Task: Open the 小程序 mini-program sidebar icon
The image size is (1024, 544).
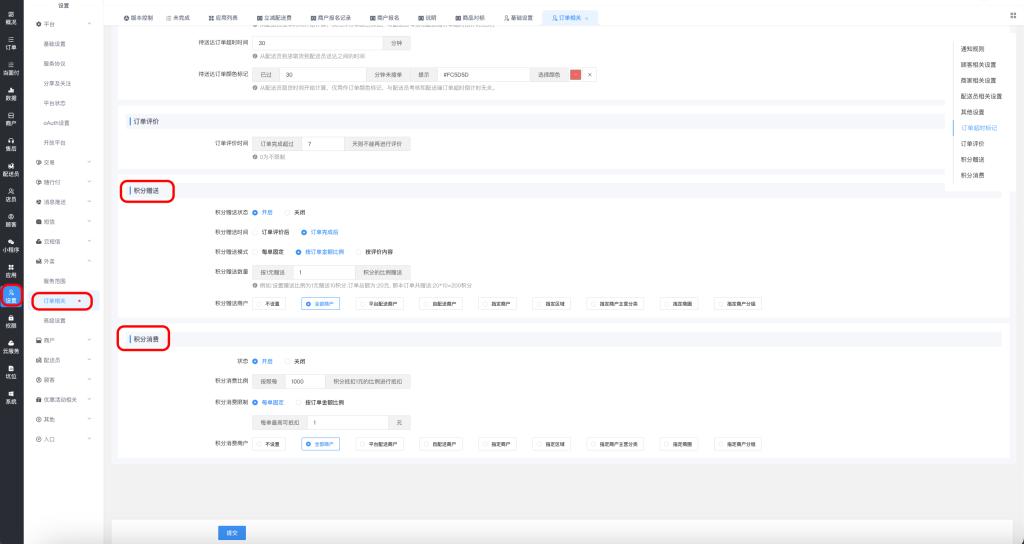Action: pyautogui.click(x=11, y=246)
